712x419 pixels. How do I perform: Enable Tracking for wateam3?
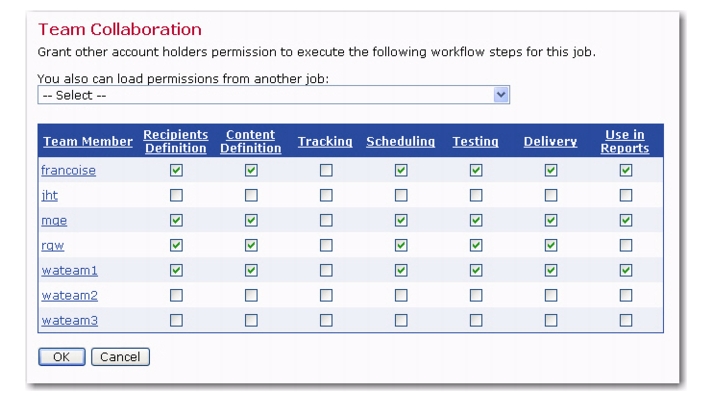pyautogui.click(x=326, y=320)
